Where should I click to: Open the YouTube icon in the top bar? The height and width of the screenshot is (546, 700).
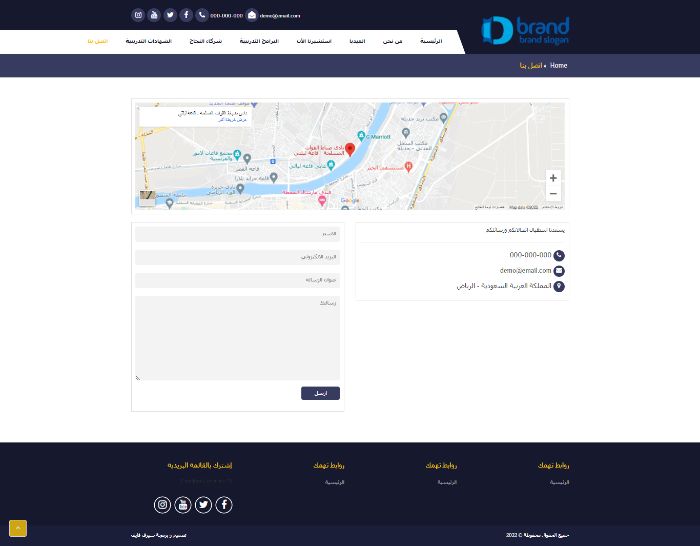click(x=154, y=15)
